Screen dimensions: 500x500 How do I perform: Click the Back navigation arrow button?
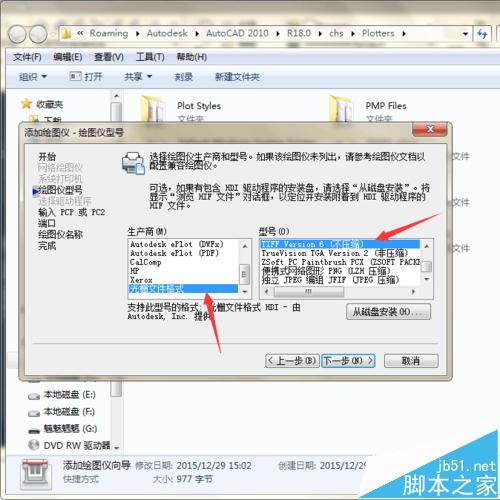pos(17,34)
